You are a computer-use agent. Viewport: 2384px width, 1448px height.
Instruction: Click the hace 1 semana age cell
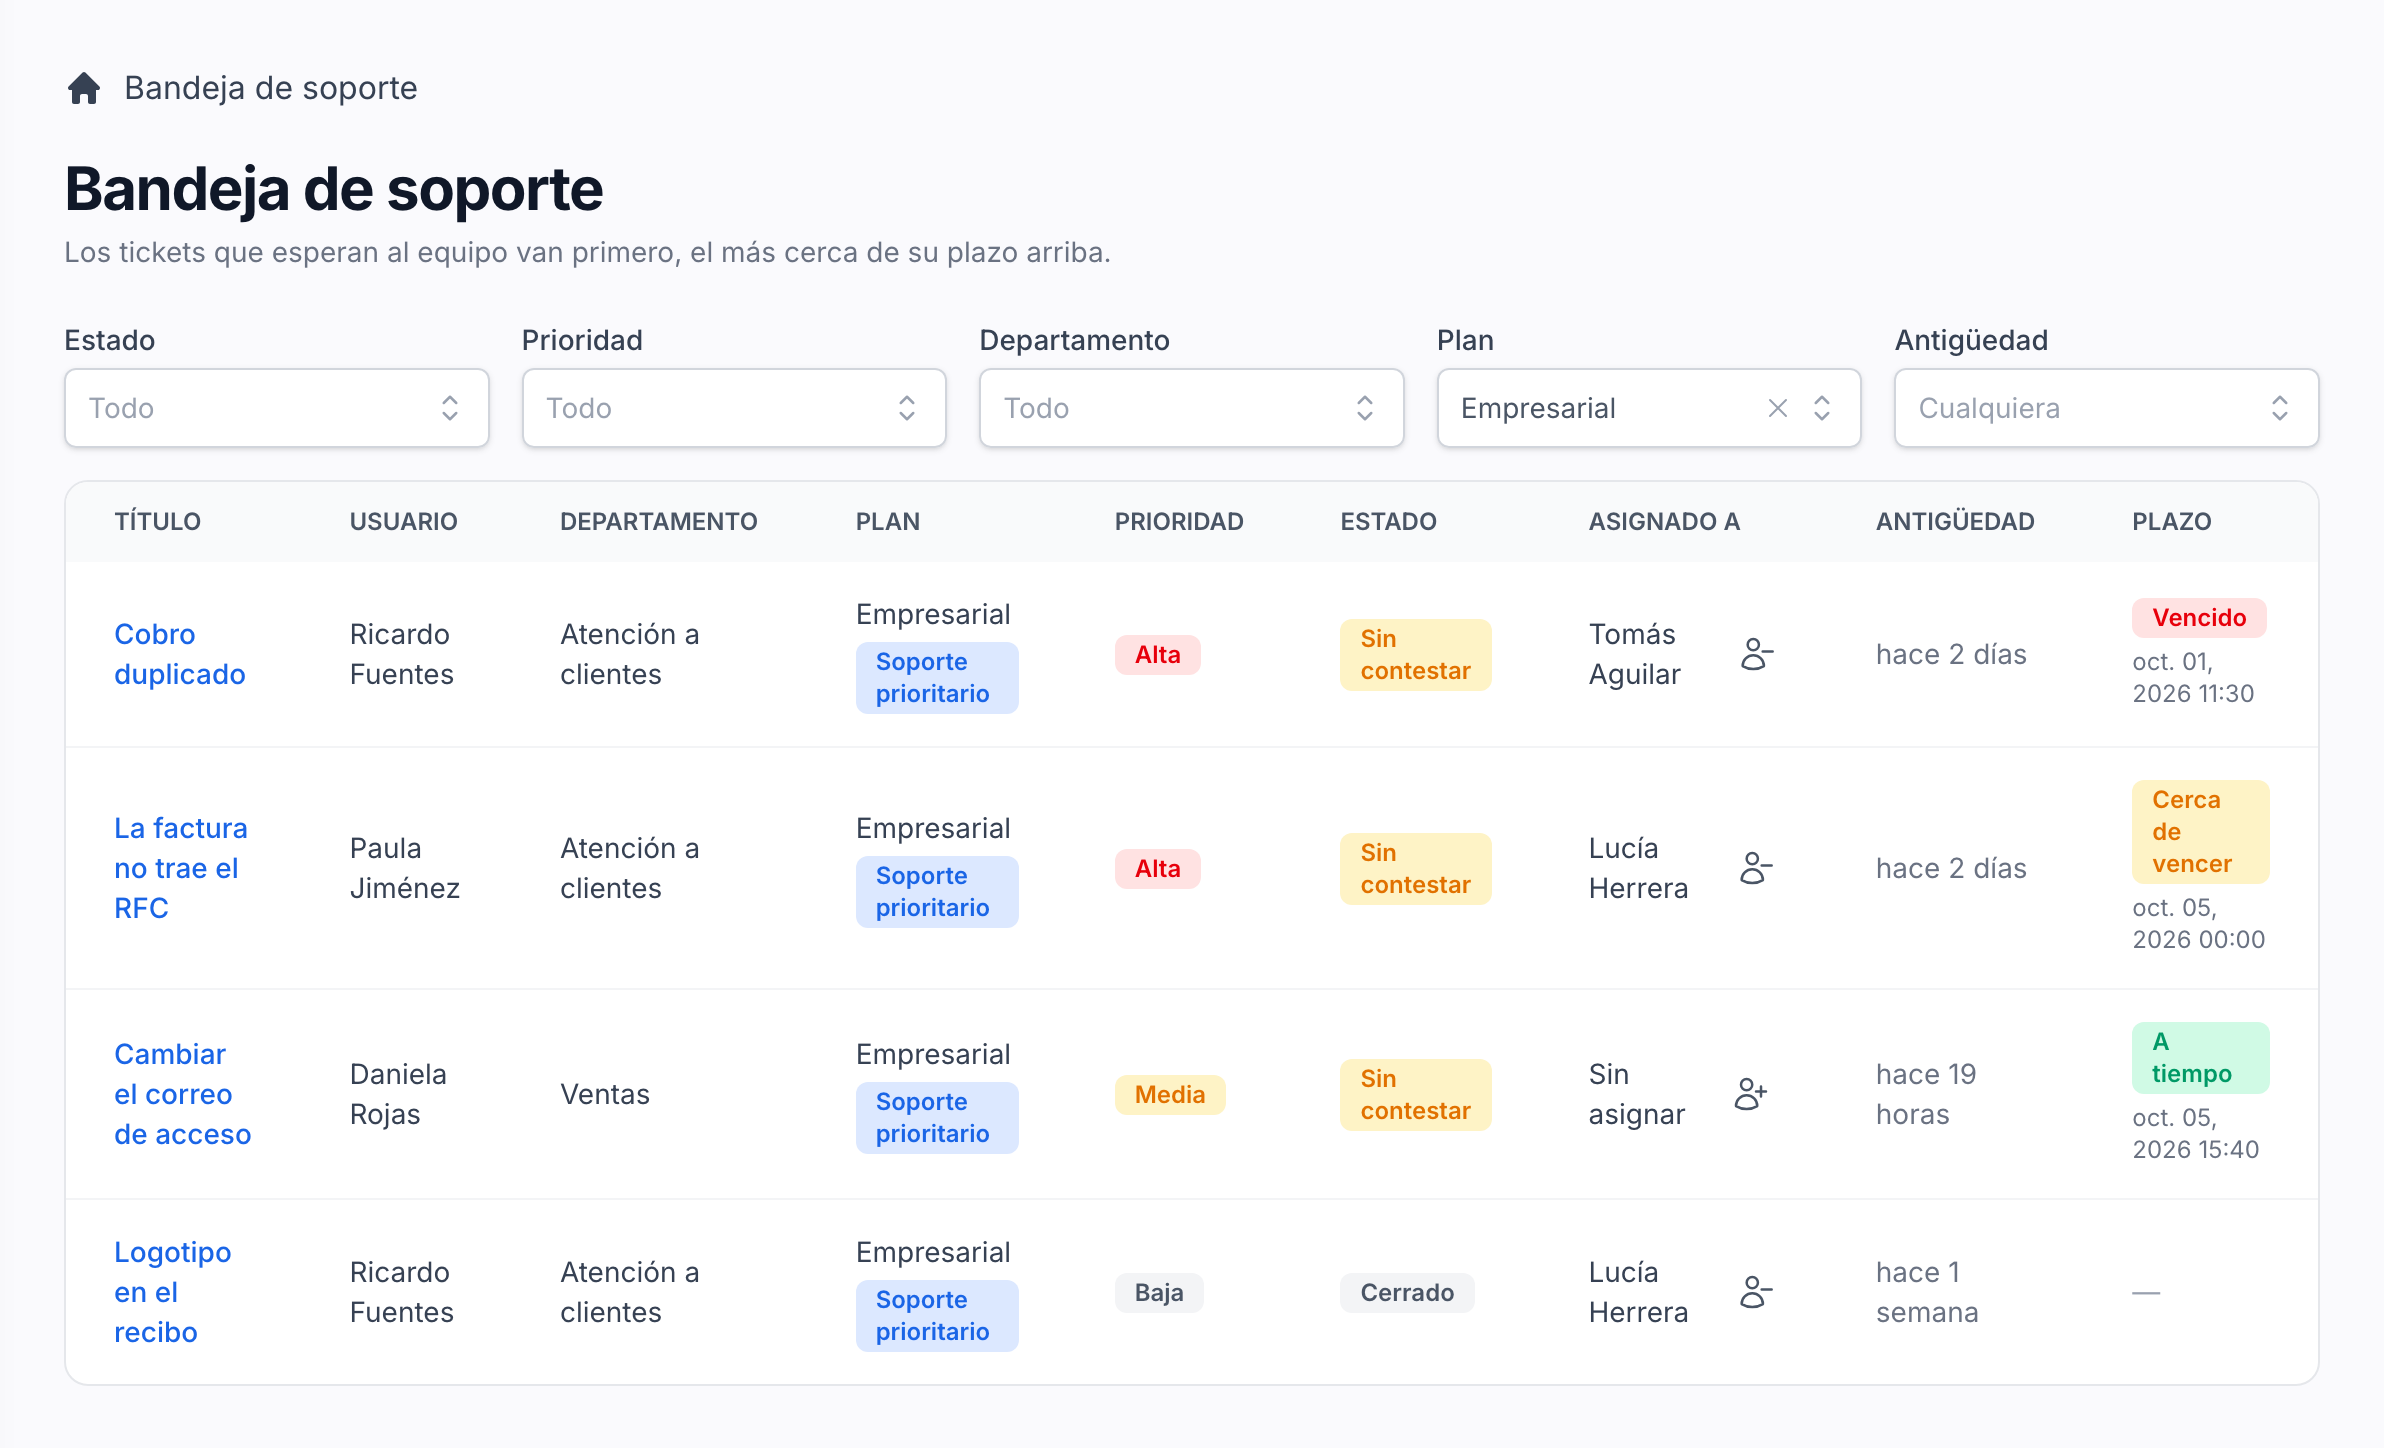pos(1927,1292)
